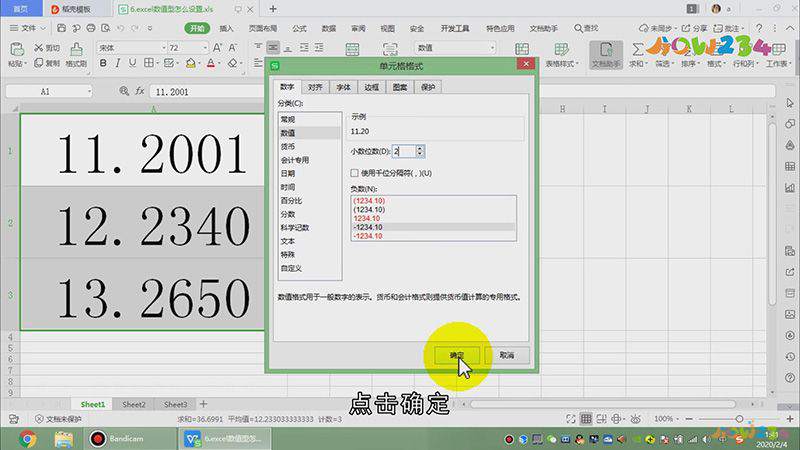The height and width of the screenshot is (450, 800).
Task: Select the 常规 category in the list
Action: tap(309, 119)
